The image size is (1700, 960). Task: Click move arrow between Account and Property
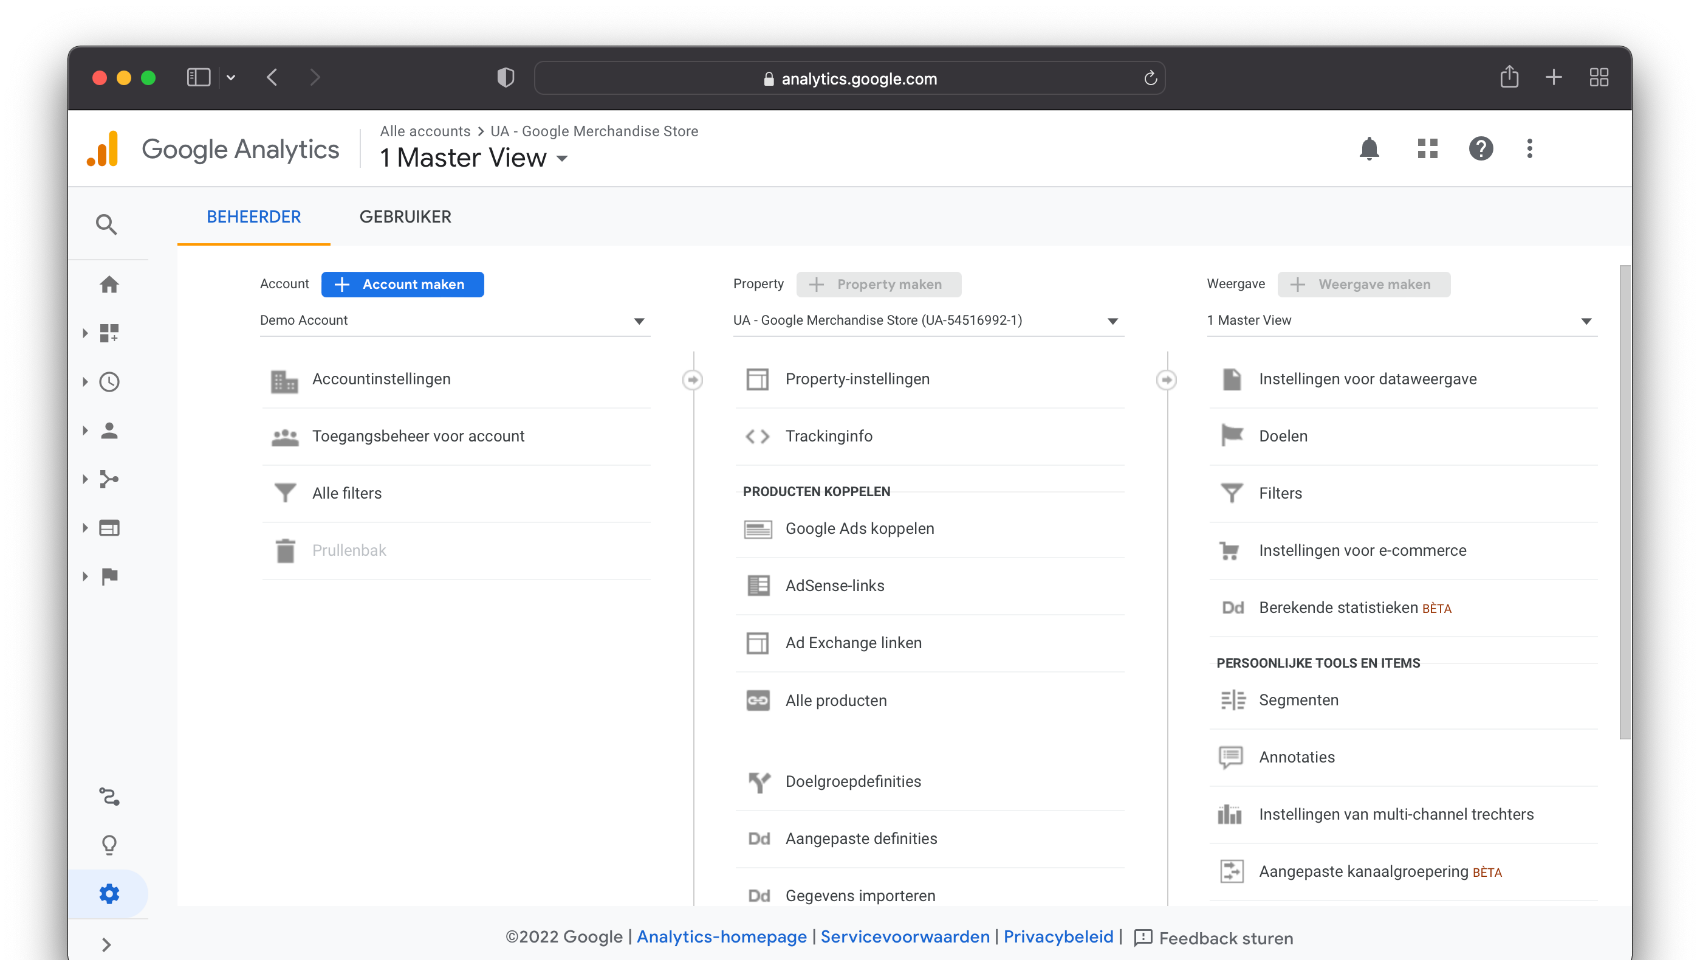pos(693,380)
